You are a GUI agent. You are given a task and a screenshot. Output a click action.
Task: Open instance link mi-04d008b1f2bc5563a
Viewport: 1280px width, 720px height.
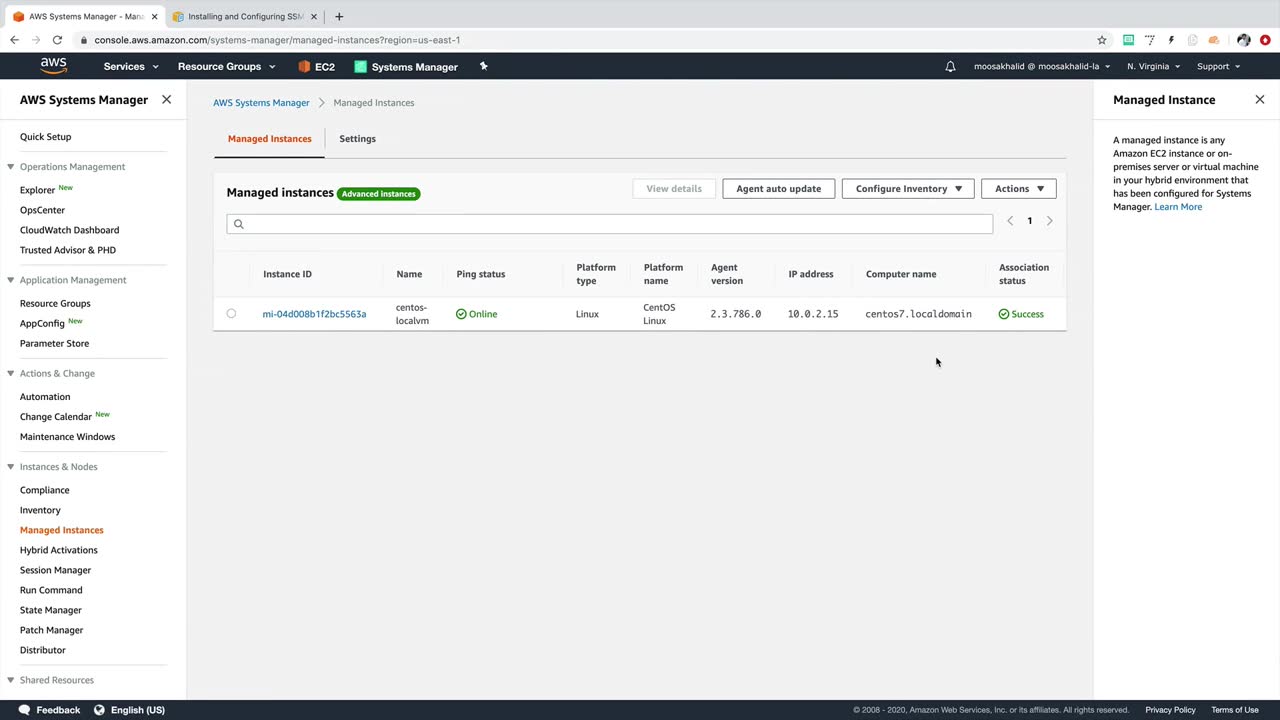point(314,314)
